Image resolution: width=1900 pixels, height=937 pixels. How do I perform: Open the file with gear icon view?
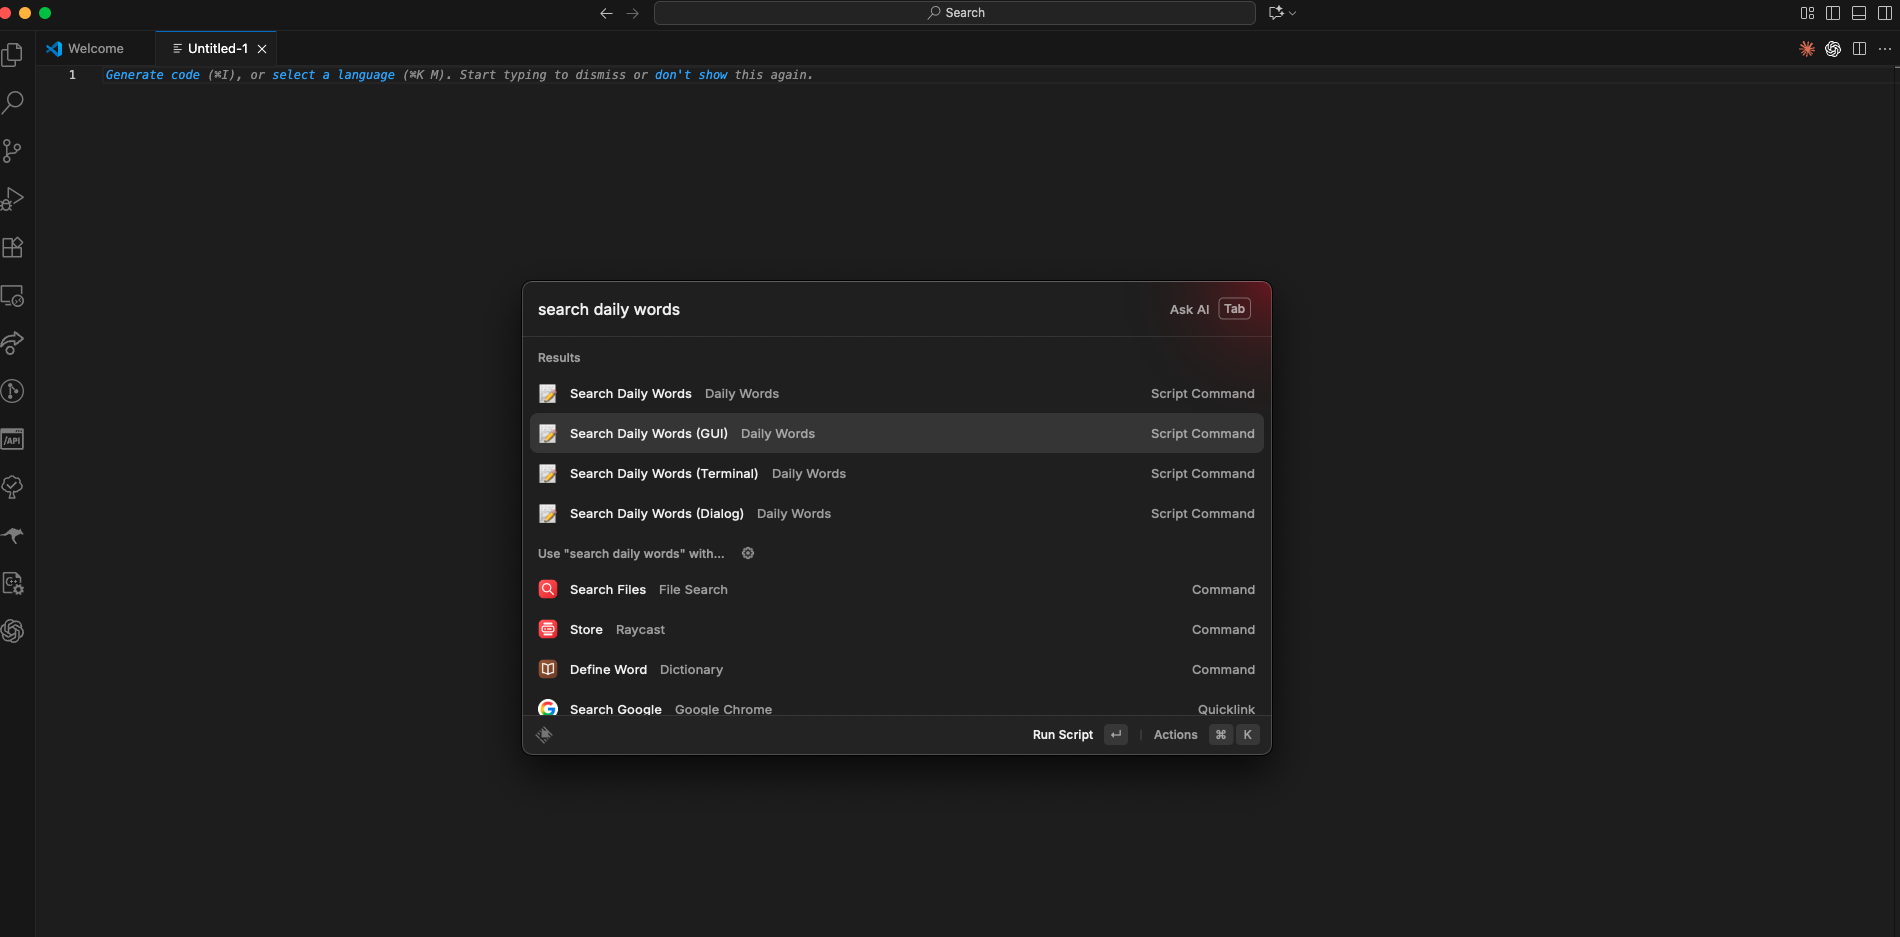tap(13, 583)
